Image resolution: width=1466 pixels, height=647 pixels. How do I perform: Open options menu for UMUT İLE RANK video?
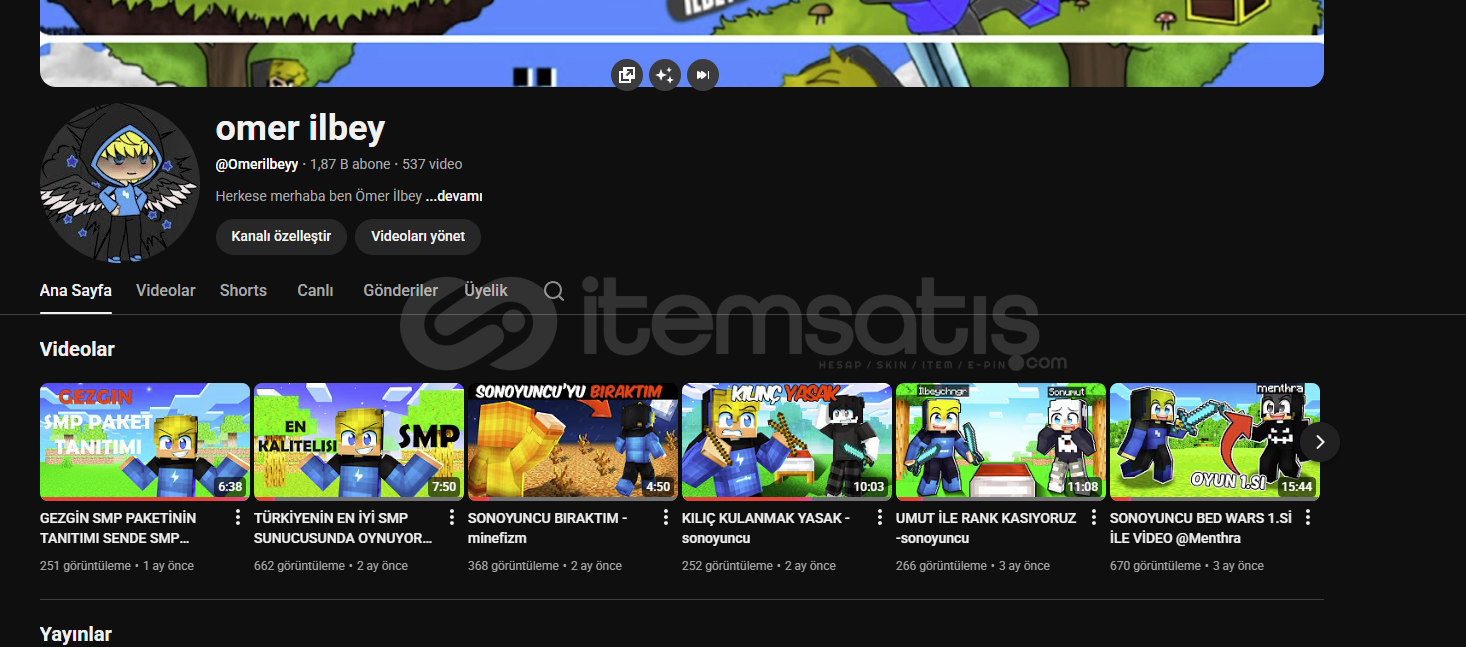tap(1094, 518)
